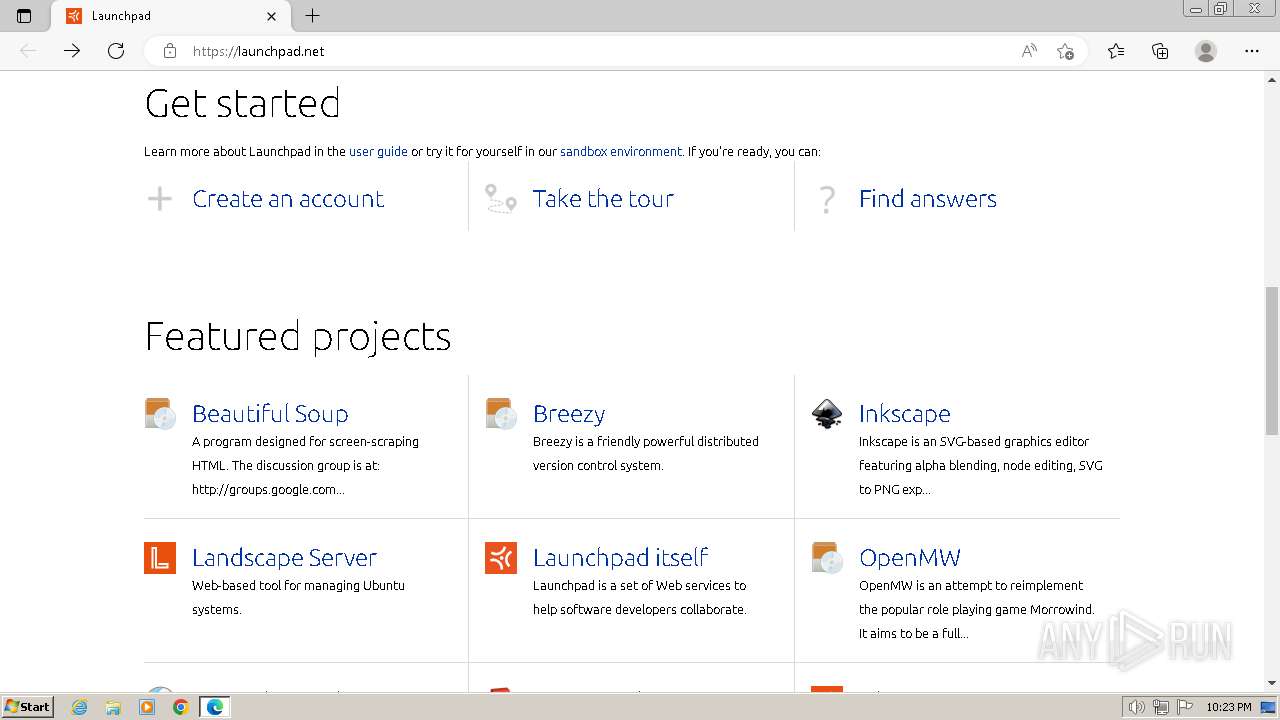Open the browser profile avatar

coord(1206,51)
